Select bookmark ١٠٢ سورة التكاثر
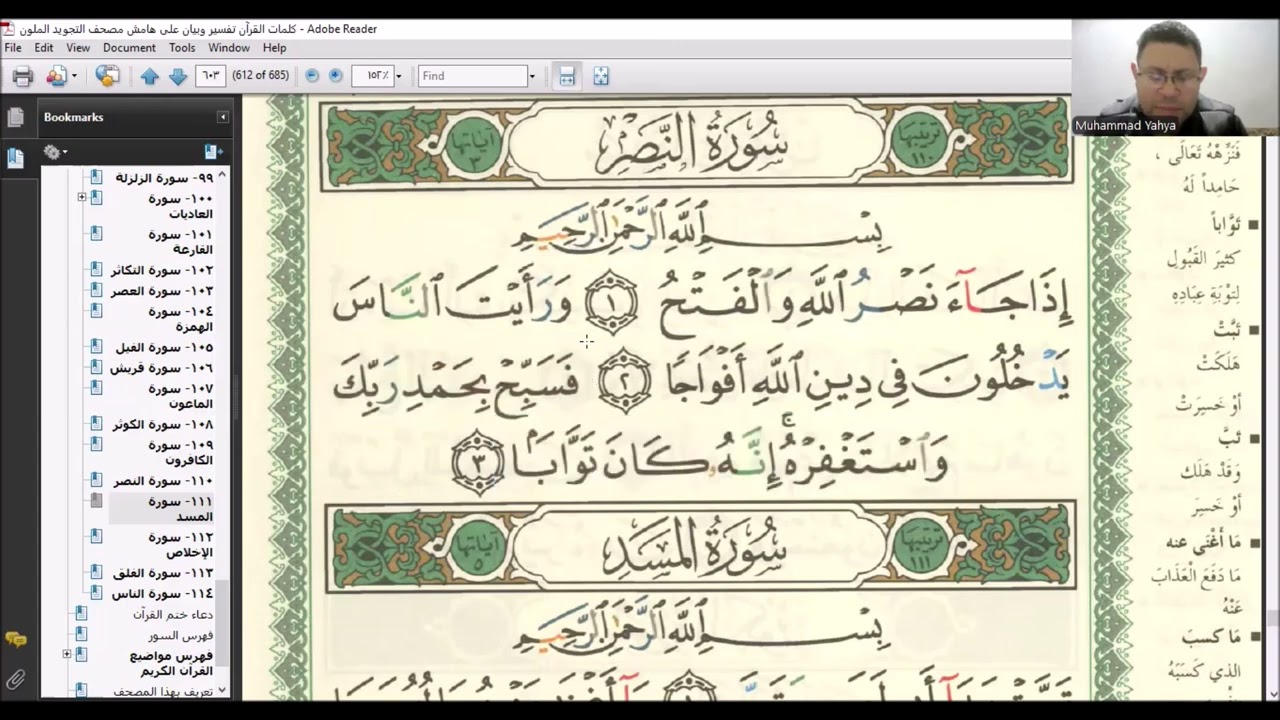The image size is (1280, 720). point(163,270)
